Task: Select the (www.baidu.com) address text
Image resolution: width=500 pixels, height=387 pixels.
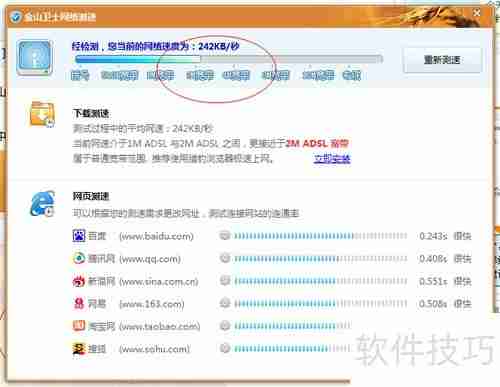Action: point(156,237)
